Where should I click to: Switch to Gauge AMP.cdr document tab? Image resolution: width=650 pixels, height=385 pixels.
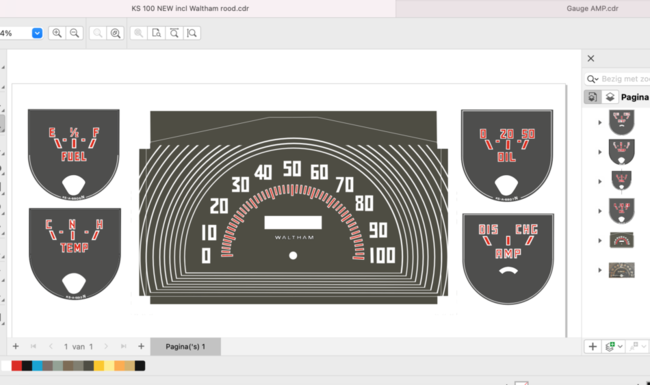tap(592, 8)
